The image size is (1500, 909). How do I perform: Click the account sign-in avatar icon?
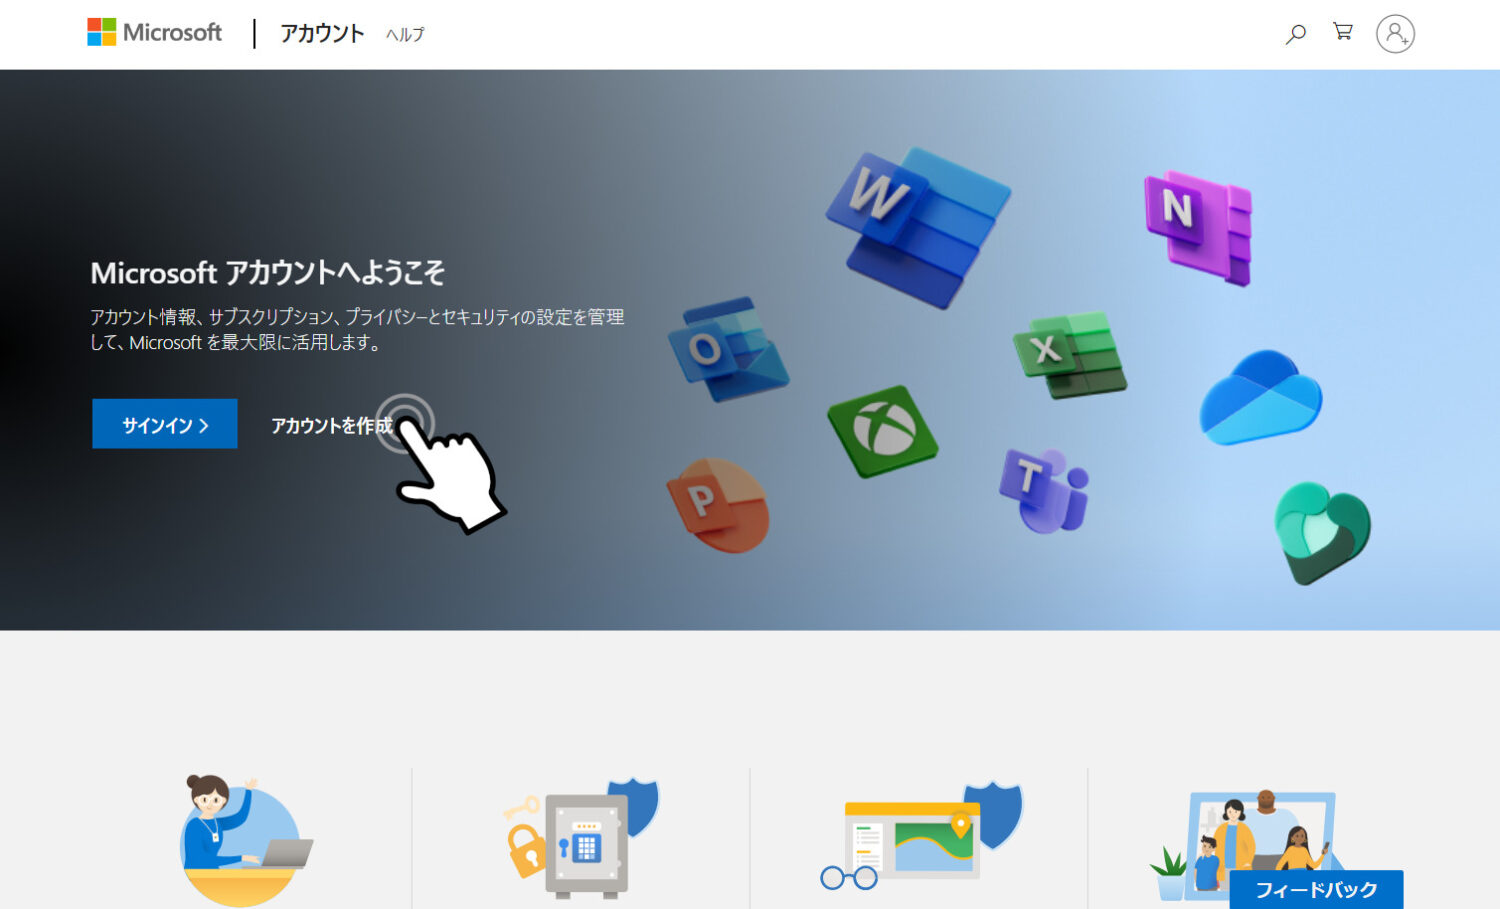[x=1395, y=33]
